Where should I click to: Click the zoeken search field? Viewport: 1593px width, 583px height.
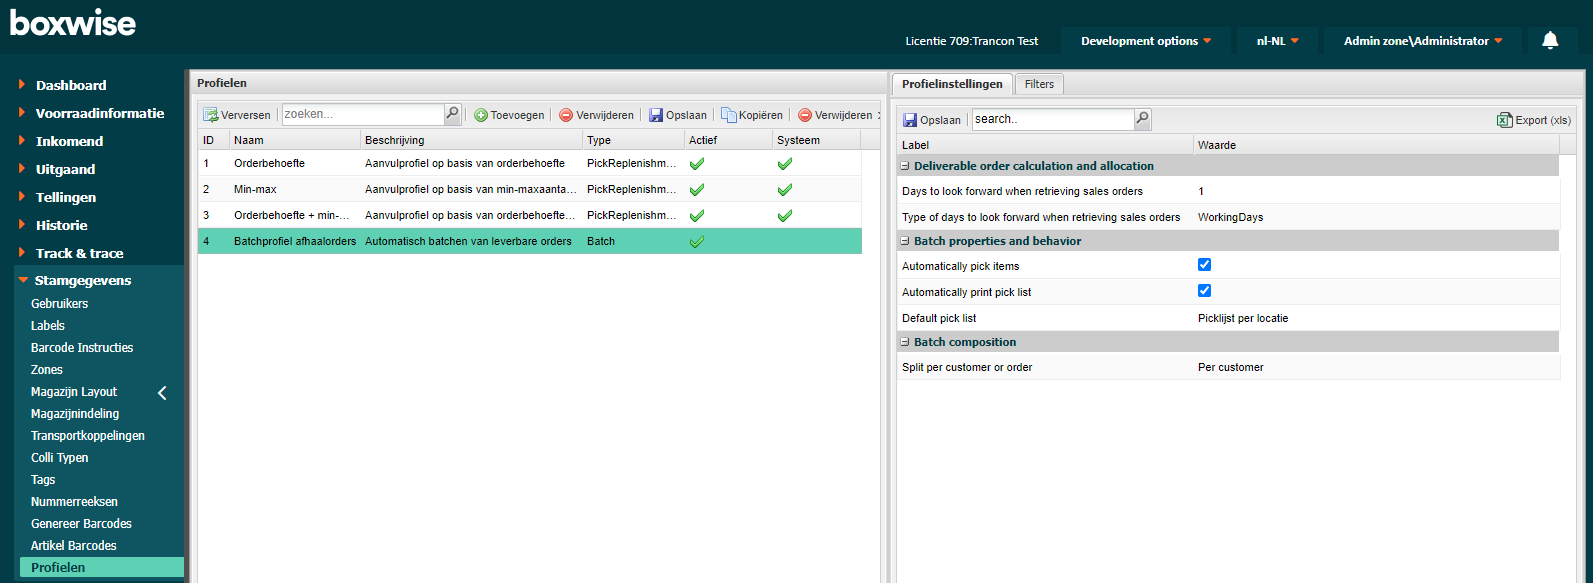tap(363, 114)
